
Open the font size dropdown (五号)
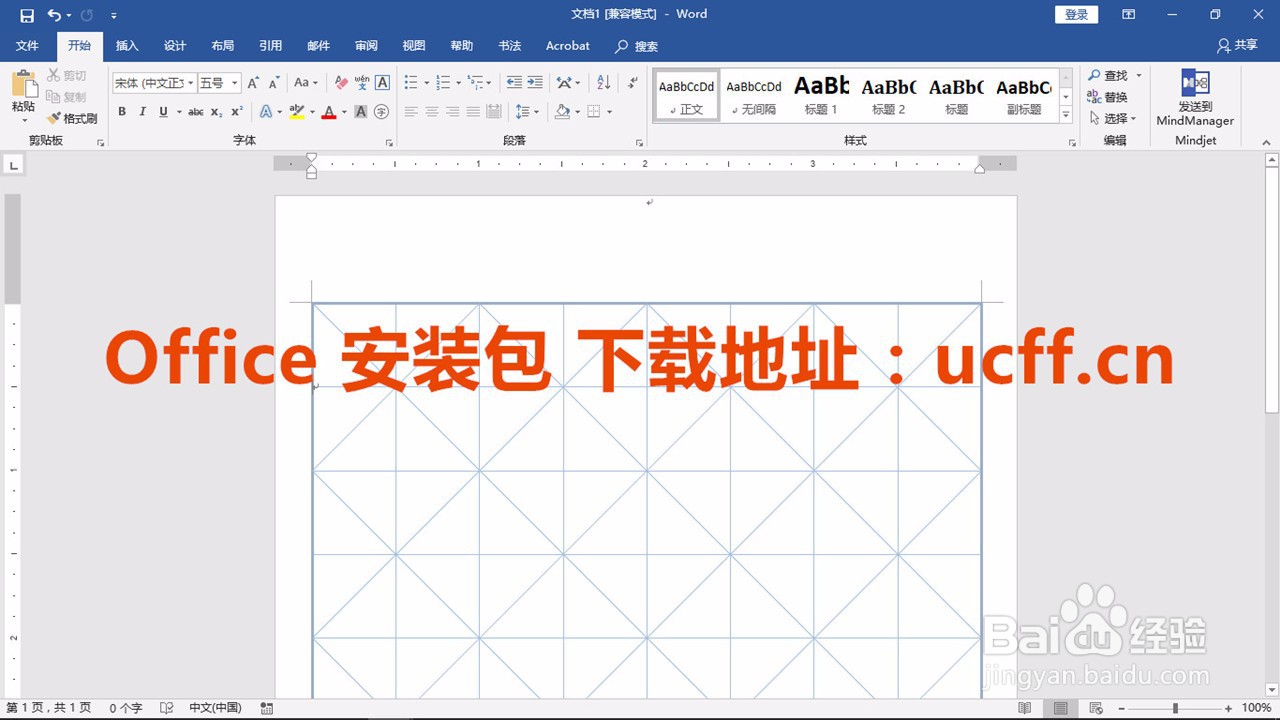(x=235, y=83)
